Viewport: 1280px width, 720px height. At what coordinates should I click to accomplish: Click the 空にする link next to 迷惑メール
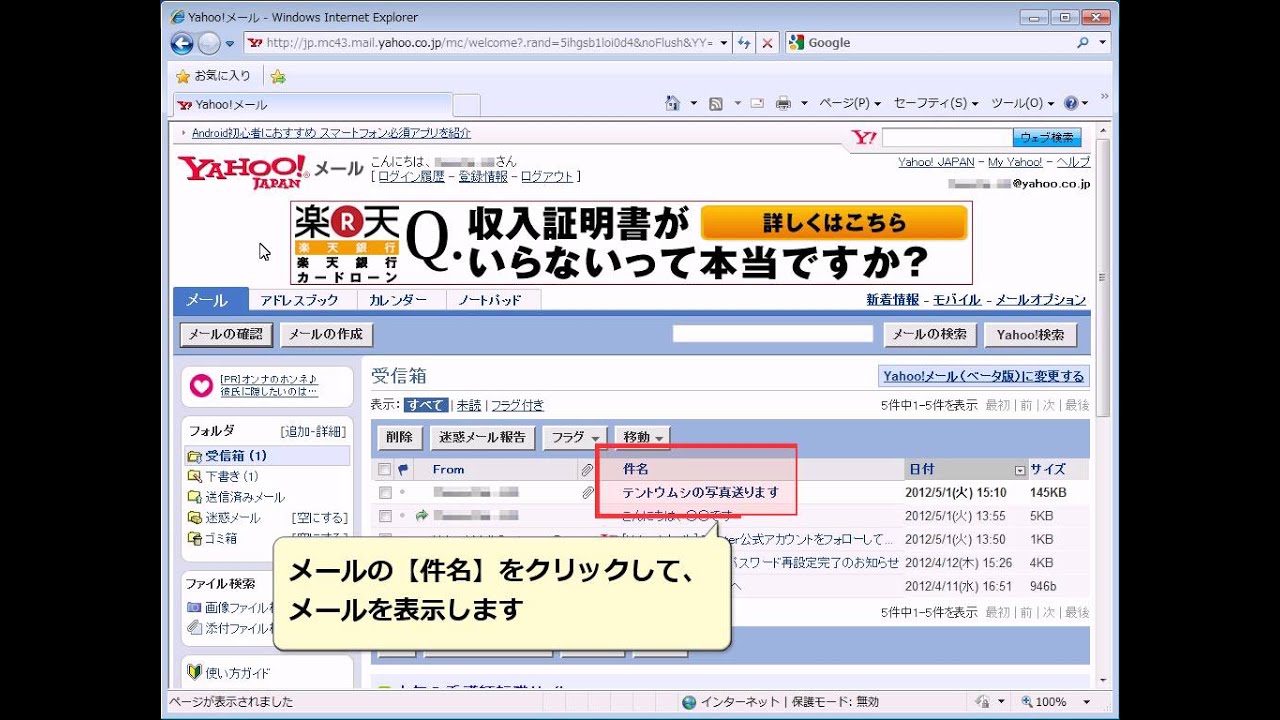coord(320,518)
